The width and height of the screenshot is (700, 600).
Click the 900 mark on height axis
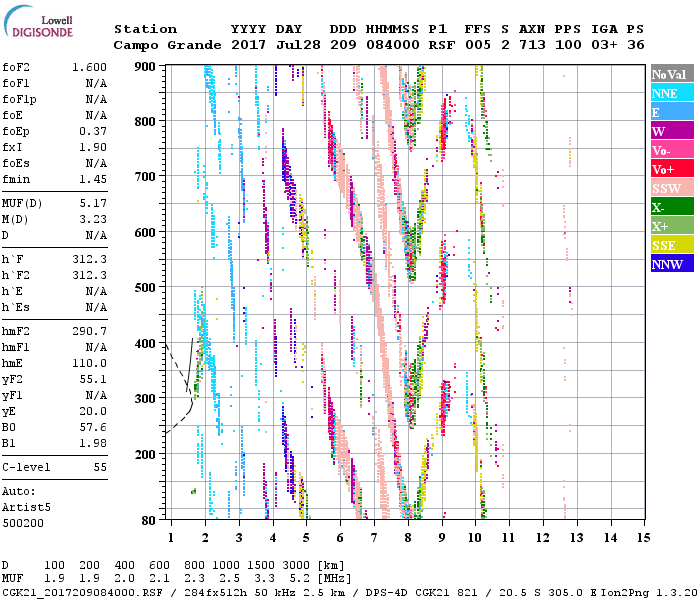pos(146,67)
